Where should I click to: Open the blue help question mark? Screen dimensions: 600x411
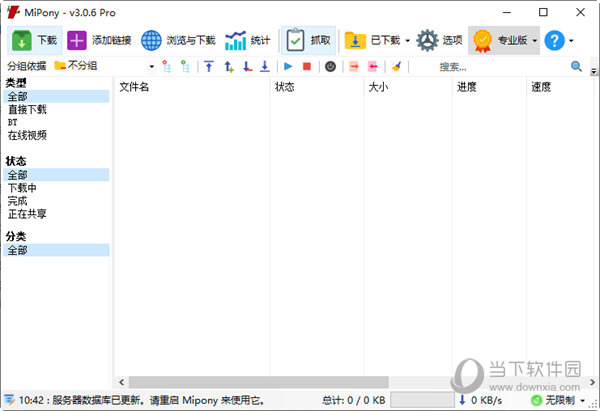554,40
